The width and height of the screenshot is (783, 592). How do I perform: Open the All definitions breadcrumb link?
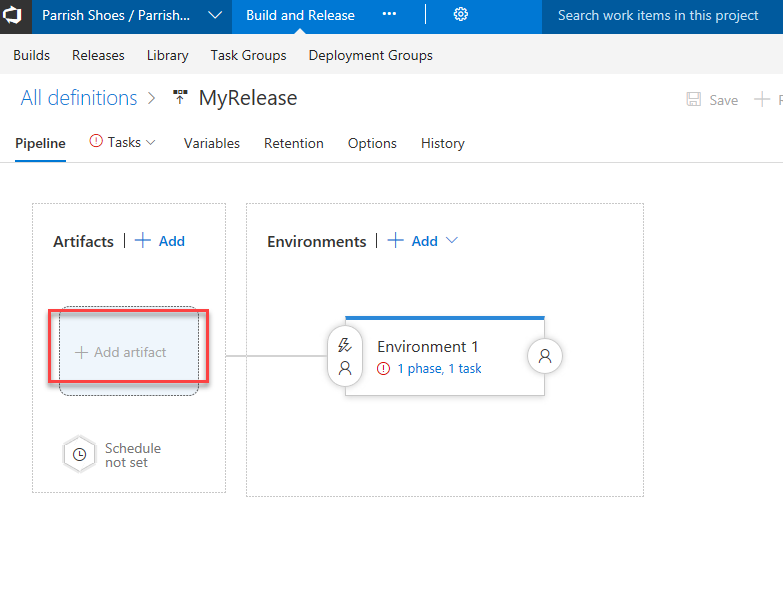coord(79,98)
